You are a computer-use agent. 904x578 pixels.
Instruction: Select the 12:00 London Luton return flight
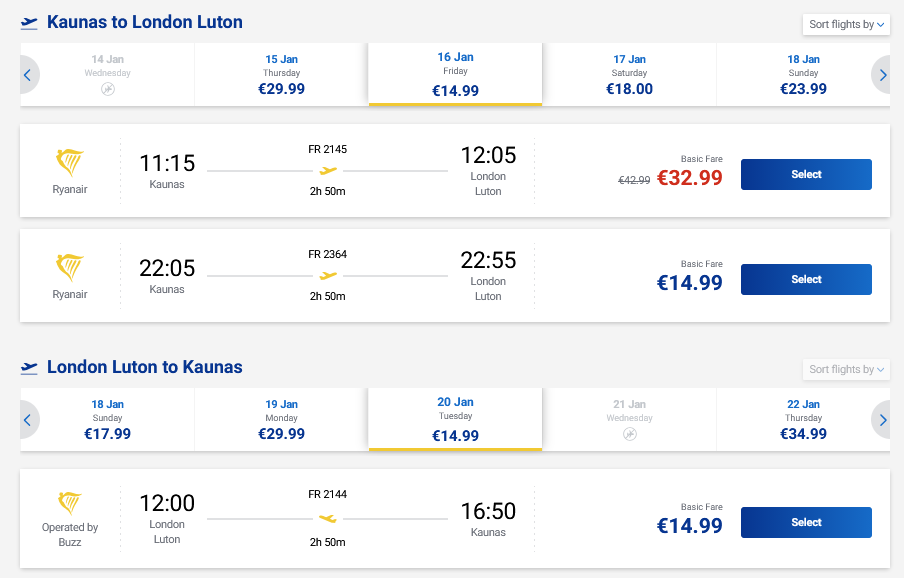806,522
